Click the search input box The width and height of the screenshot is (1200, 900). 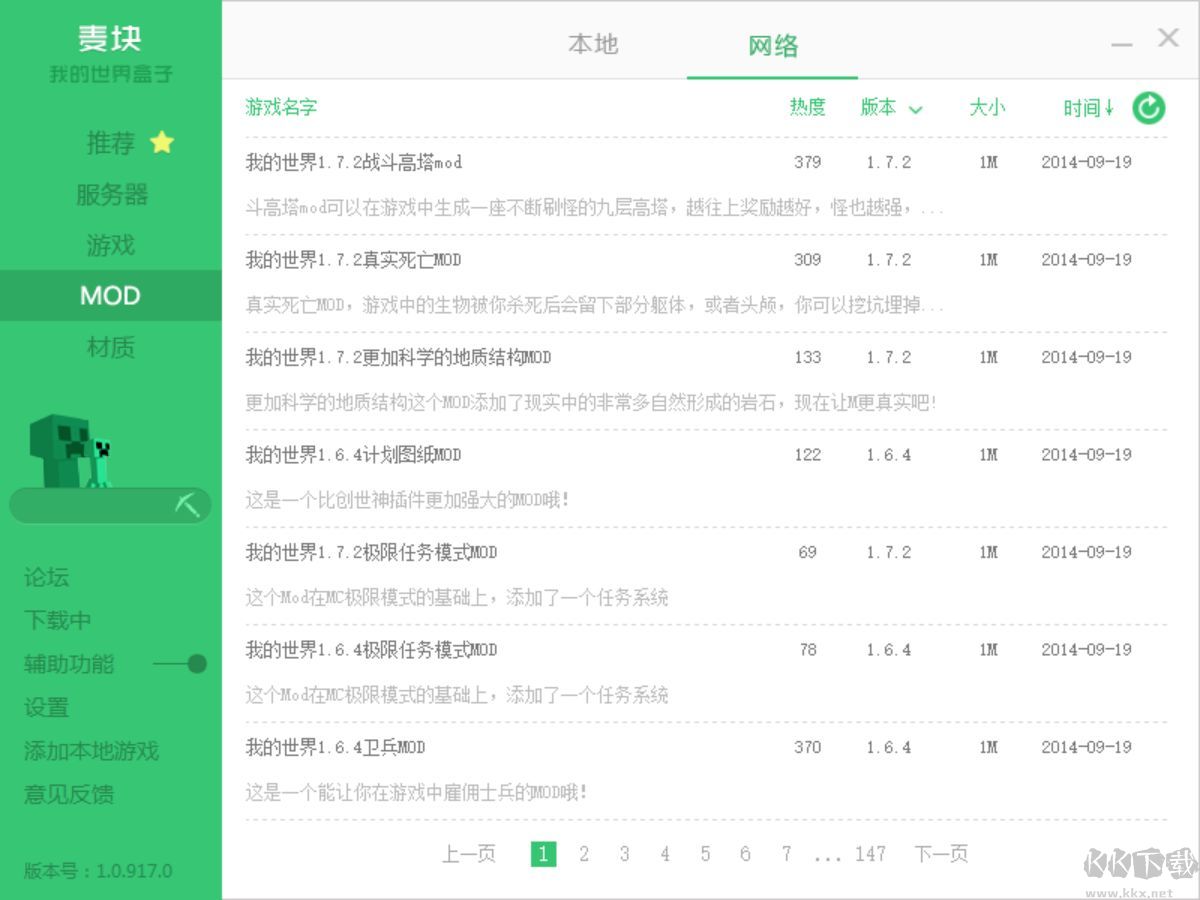95,505
